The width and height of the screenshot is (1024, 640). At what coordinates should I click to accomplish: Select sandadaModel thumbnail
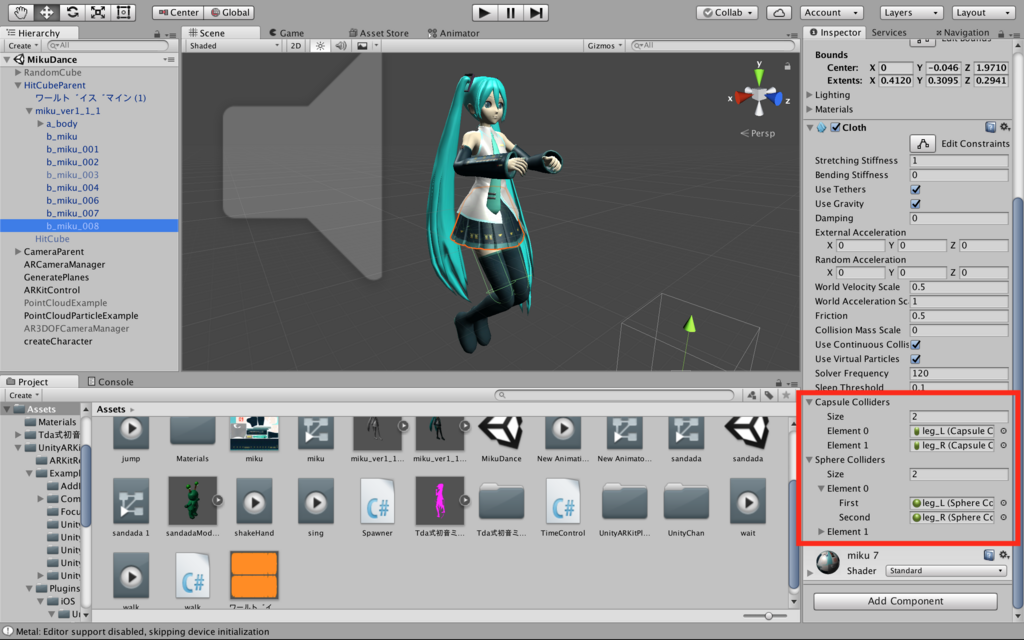click(192, 500)
